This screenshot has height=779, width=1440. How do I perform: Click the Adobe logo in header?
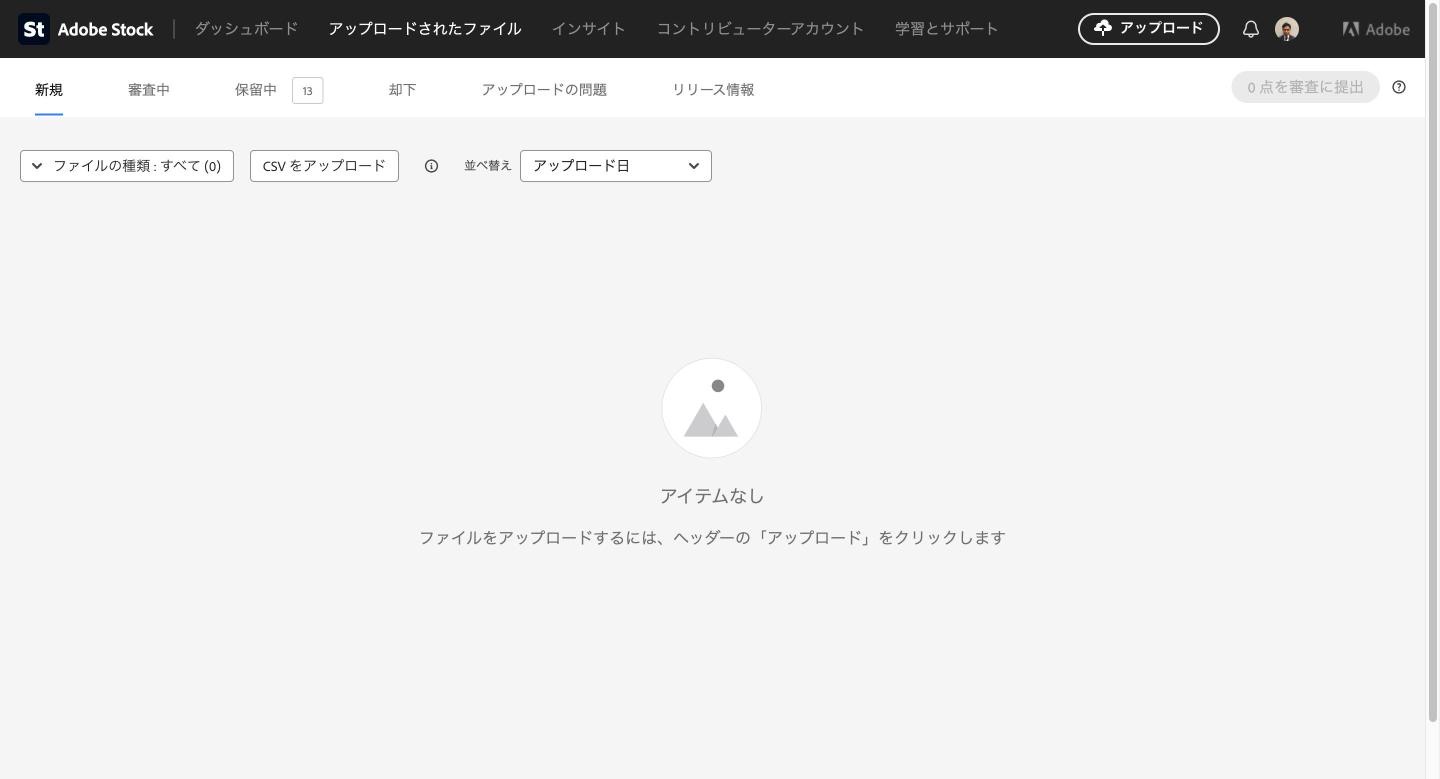pos(1376,29)
